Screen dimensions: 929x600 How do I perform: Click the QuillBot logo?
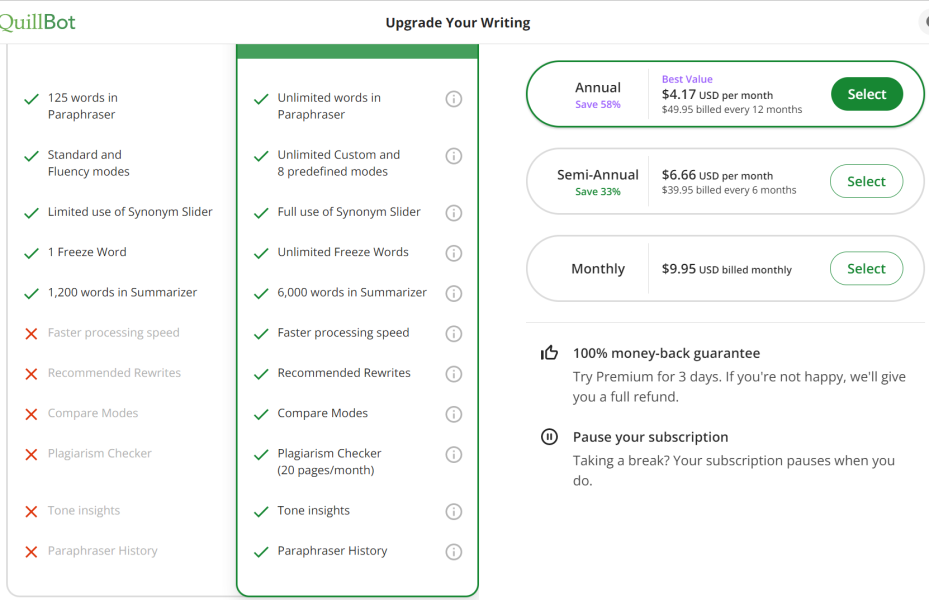click(37, 22)
